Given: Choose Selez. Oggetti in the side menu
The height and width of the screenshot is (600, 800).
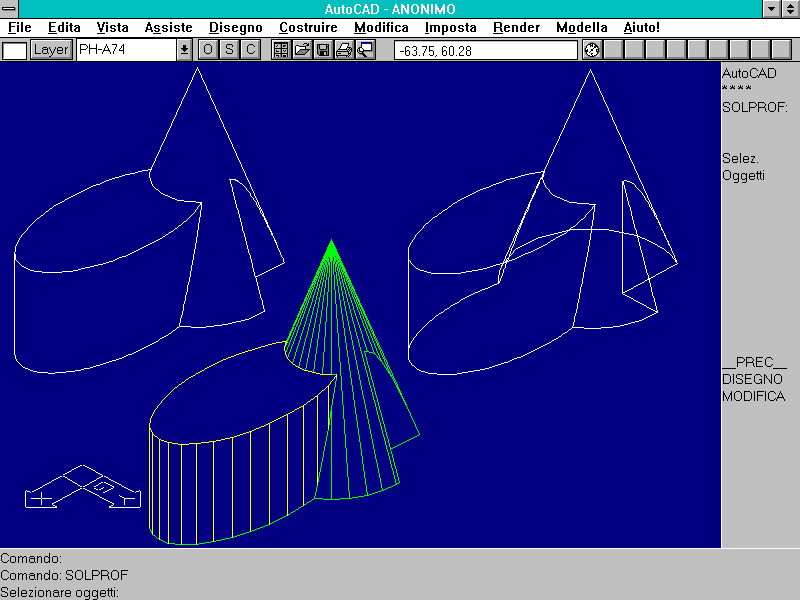Looking at the screenshot, I should (743, 167).
